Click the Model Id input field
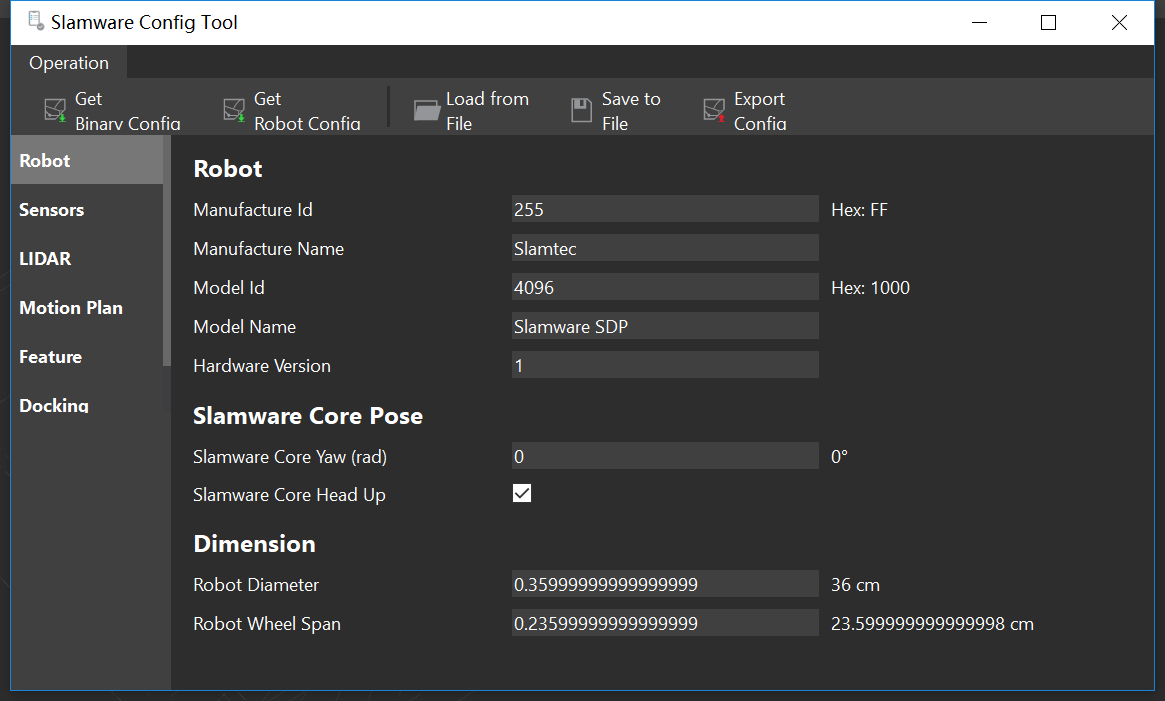1165x701 pixels. point(665,287)
